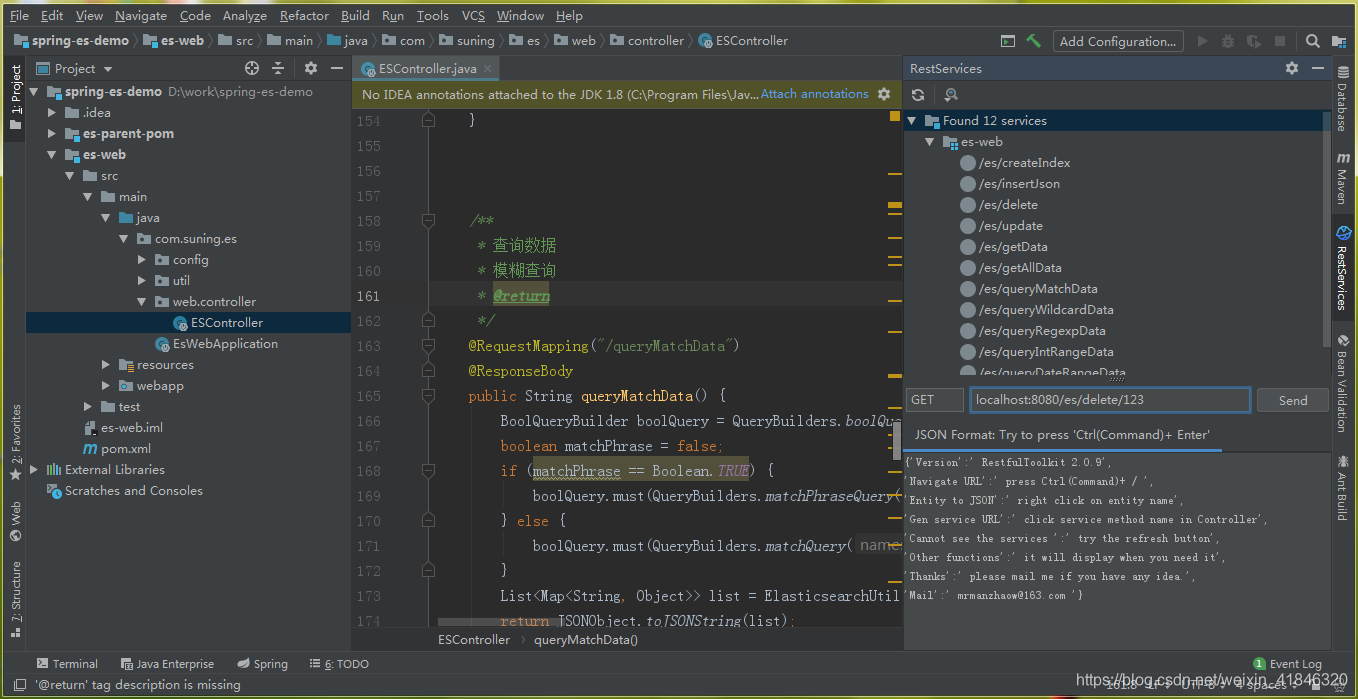1358x699 pixels.
Task: Click the collapse all icon in Project panel
Action: pyautogui.click(x=278, y=68)
